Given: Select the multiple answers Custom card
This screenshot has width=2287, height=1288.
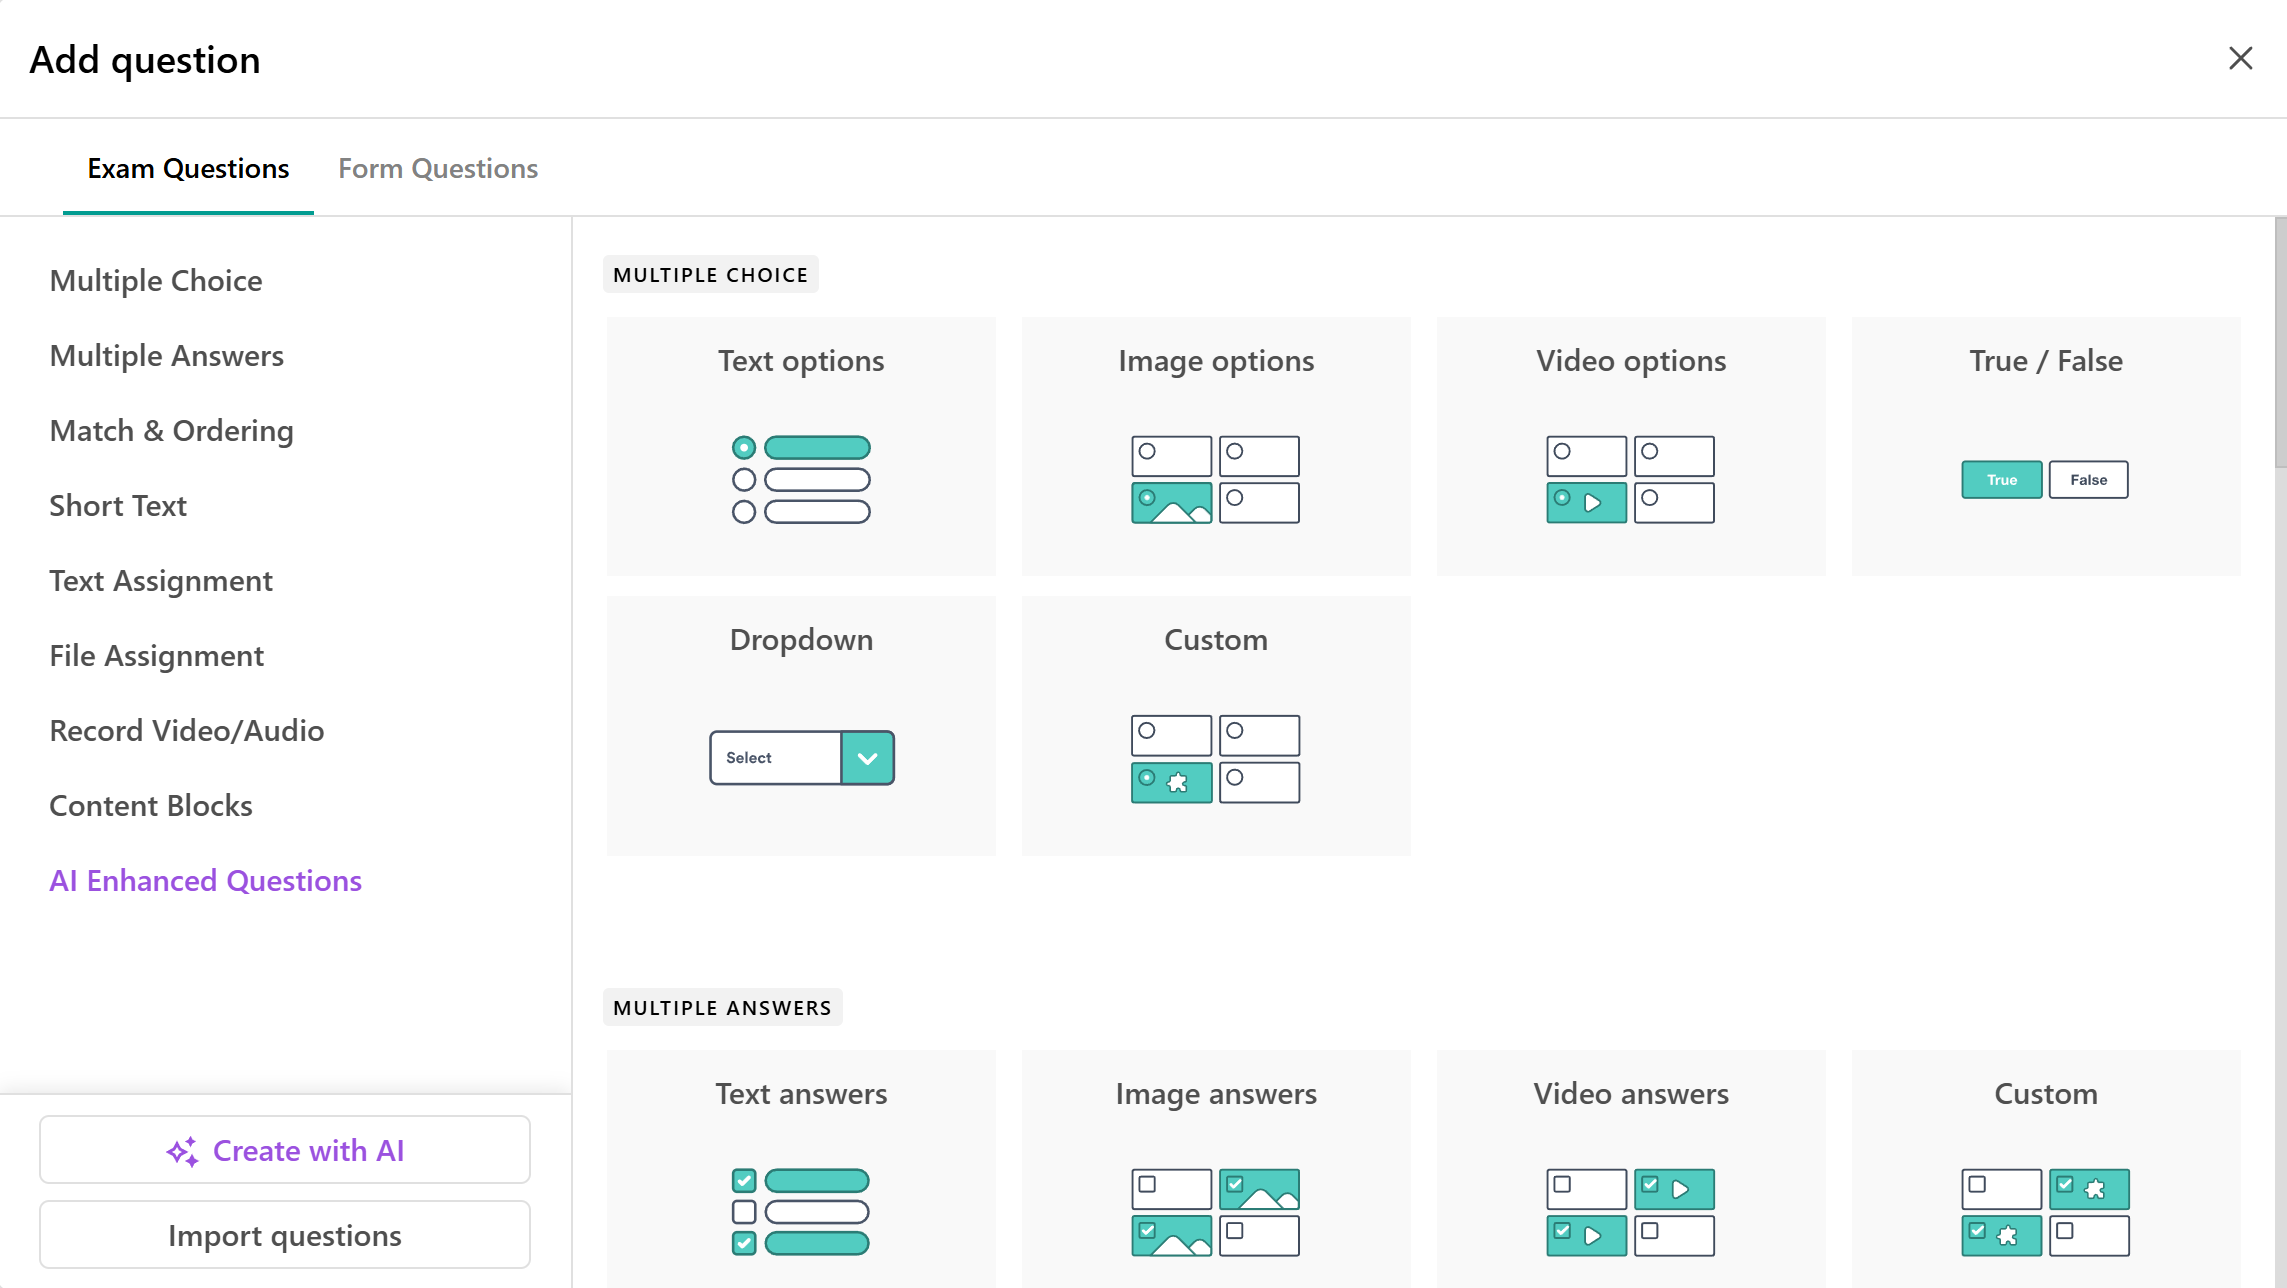Looking at the screenshot, I should (2045, 1168).
